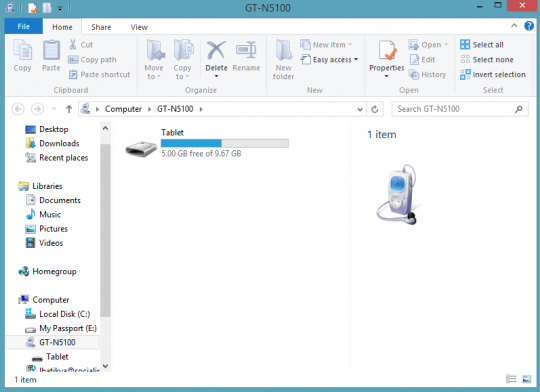
Task: Open Help with the question mark icon
Action: coord(529,25)
